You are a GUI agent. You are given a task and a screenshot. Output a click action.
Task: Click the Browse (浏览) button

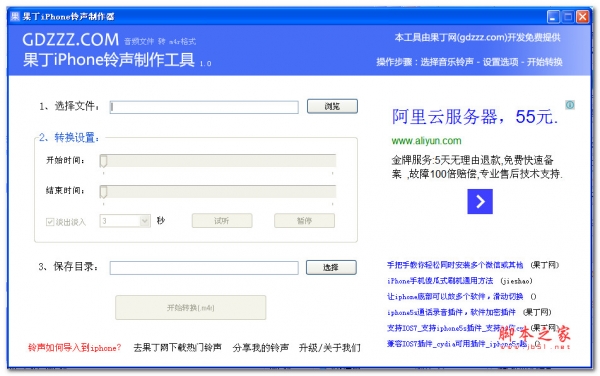pyautogui.click(x=332, y=106)
